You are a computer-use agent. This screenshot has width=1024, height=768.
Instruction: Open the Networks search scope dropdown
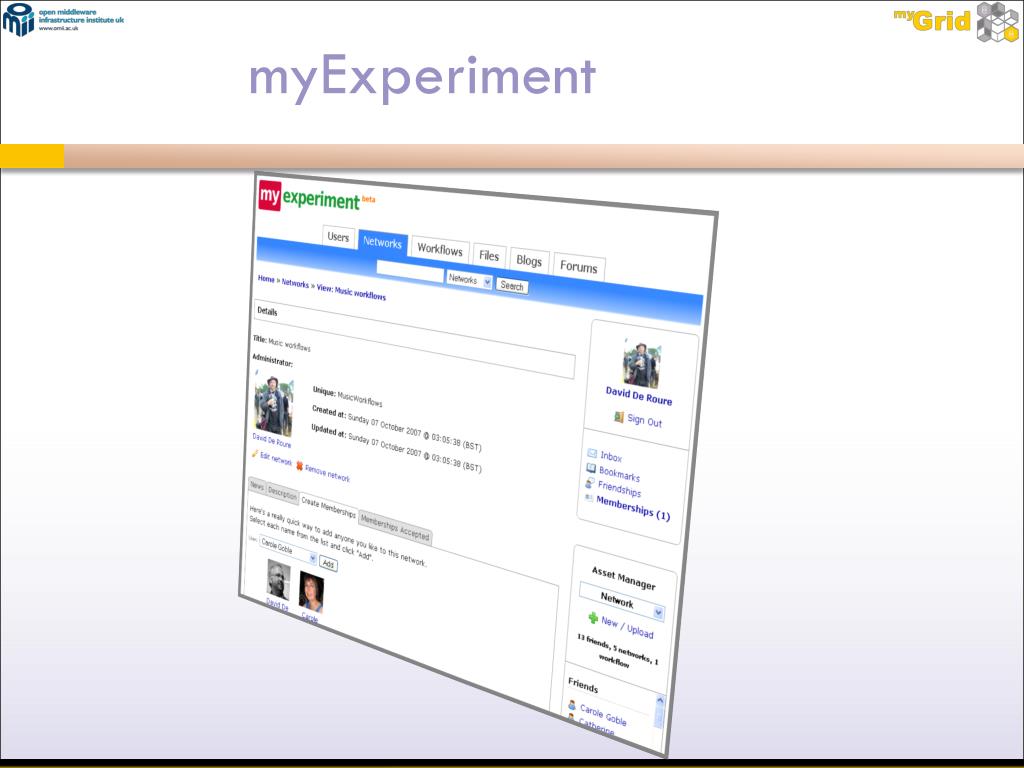pos(469,280)
